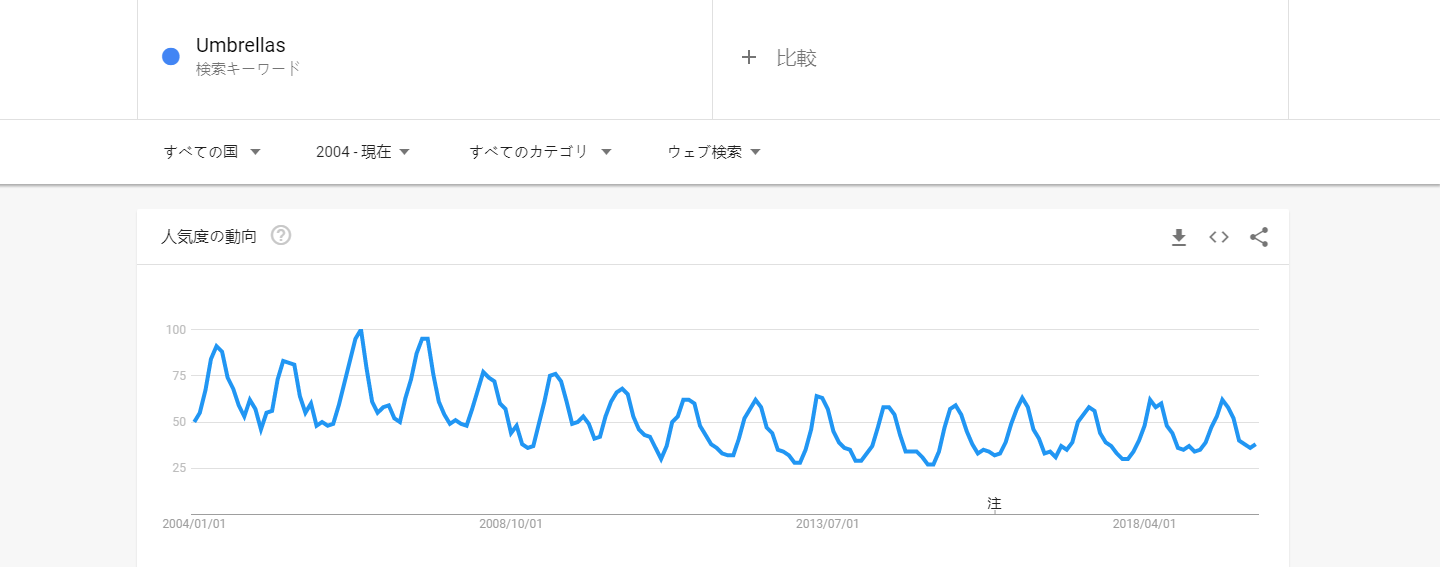Click the 注 note marker on chart
1440x567 pixels.
pos(994,504)
